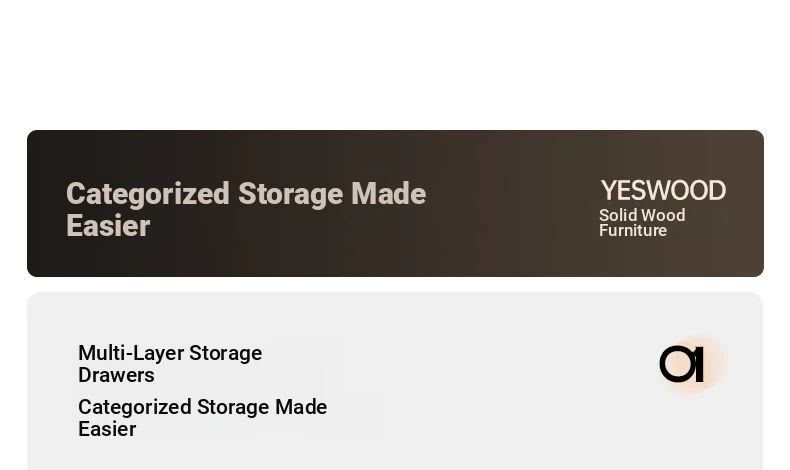790x470 pixels.
Task: Select the word Storage in banner headline
Action: [x=290, y=194]
